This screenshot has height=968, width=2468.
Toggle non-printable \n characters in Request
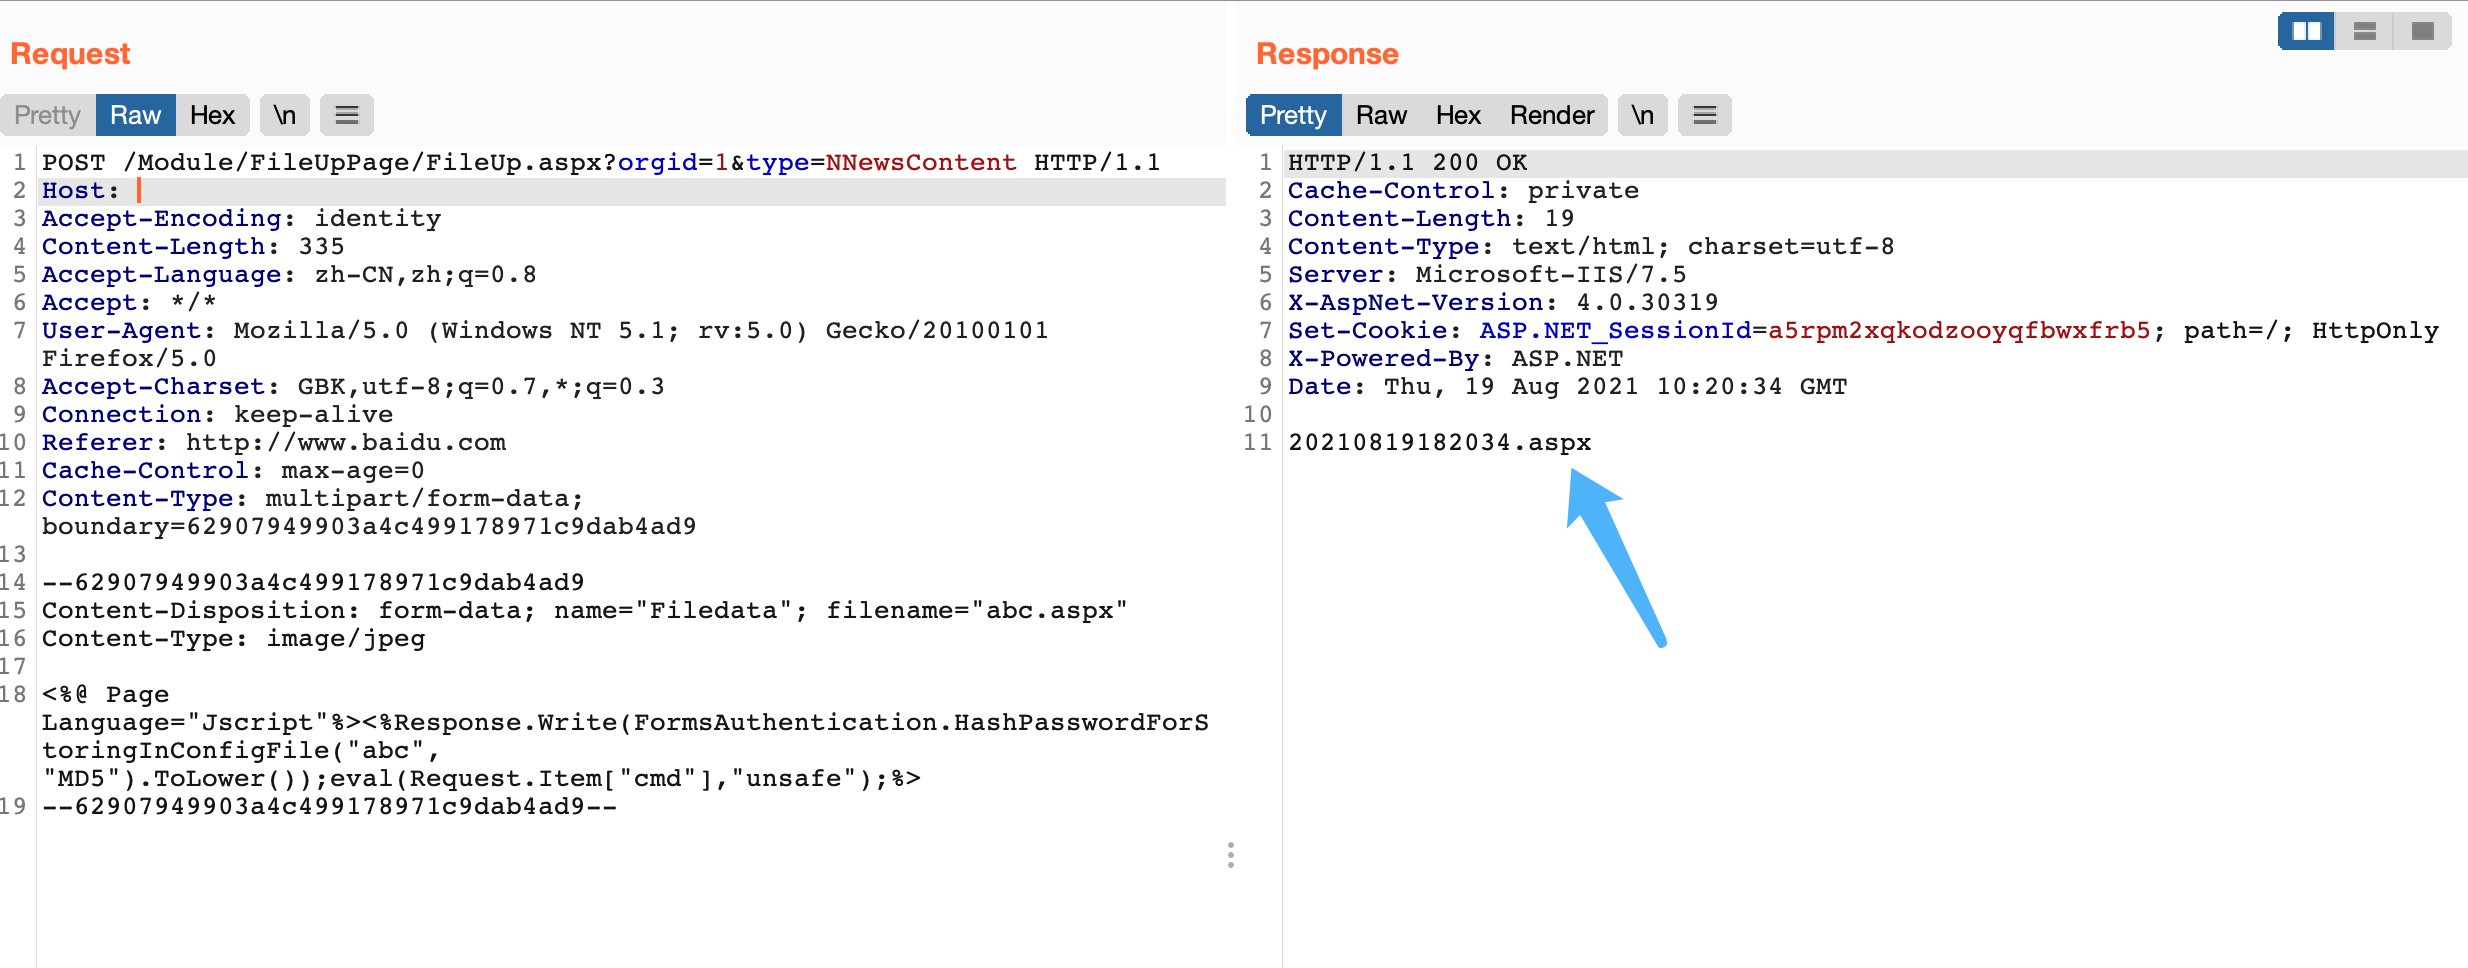pos(285,115)
